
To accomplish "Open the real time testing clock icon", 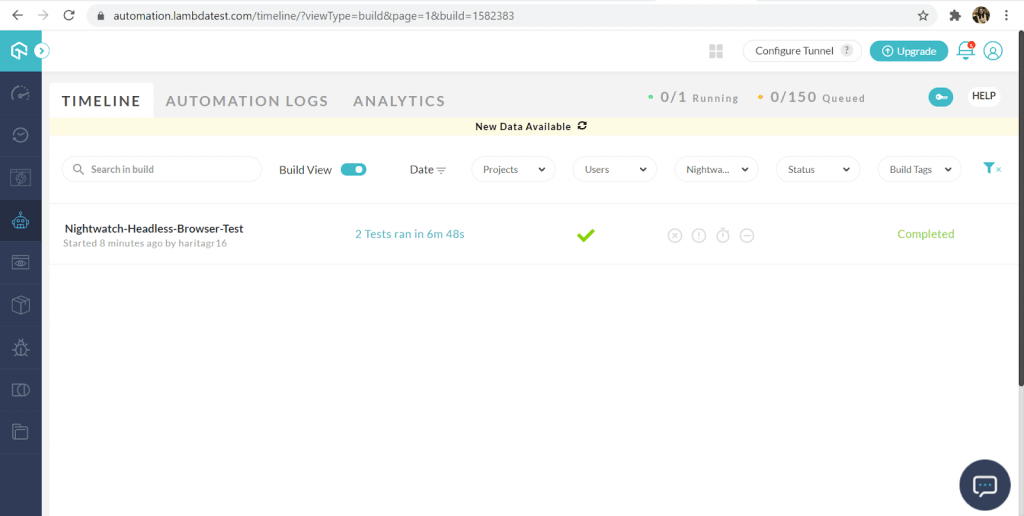I will 21,135.
